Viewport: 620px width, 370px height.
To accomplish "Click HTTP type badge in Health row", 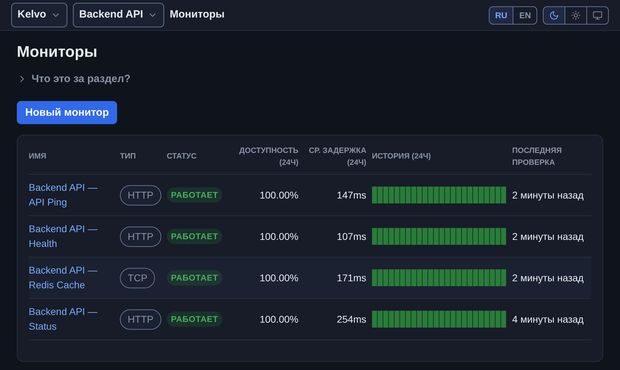I will pos(140,236).
